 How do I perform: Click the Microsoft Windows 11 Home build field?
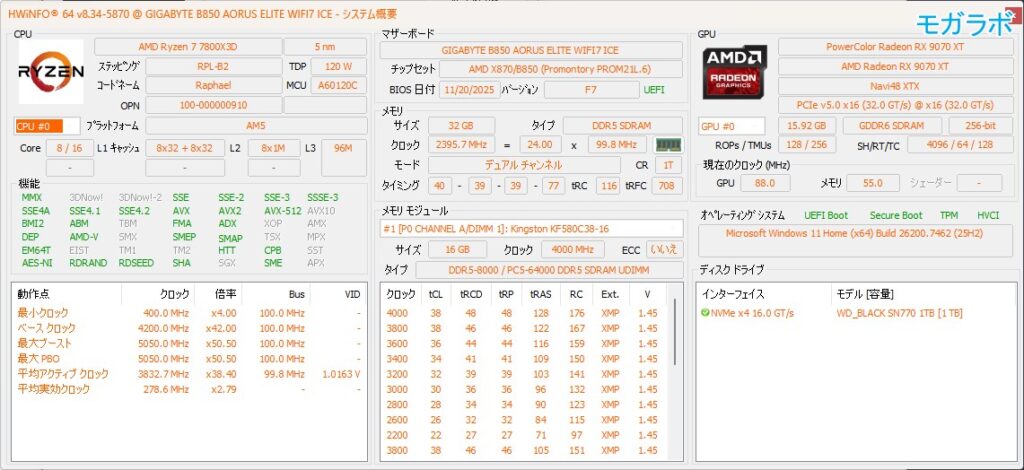[x=855, y=240]
